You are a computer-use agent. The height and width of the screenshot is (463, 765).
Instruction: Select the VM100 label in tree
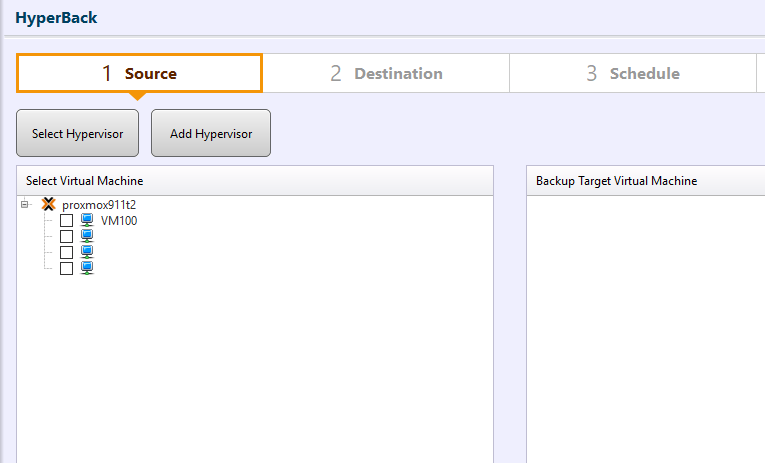119,221
